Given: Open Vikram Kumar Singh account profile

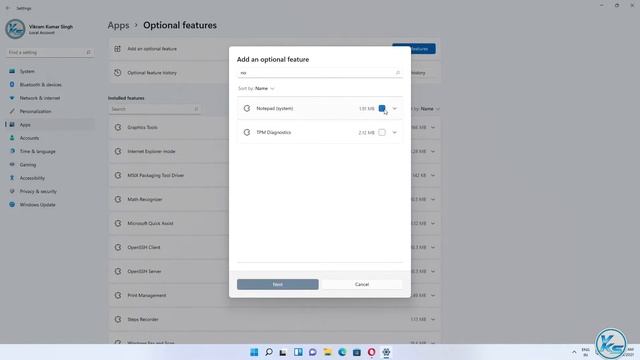Looking at the screenshot, I should 40,29.
